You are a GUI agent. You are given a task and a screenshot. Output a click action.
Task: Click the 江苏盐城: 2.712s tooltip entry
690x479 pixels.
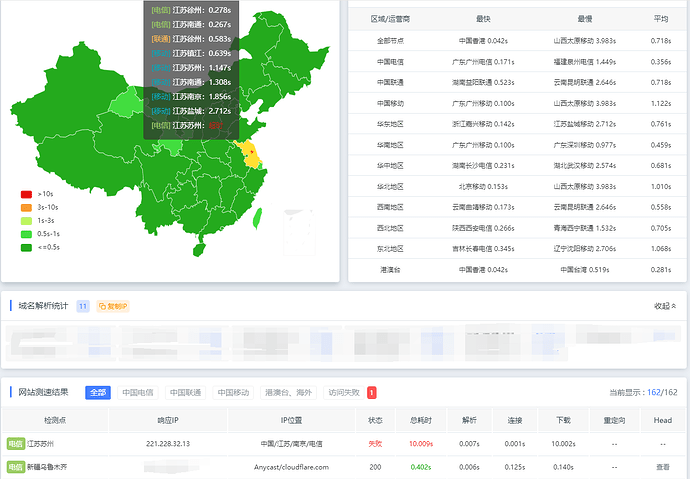pos(191,111)
